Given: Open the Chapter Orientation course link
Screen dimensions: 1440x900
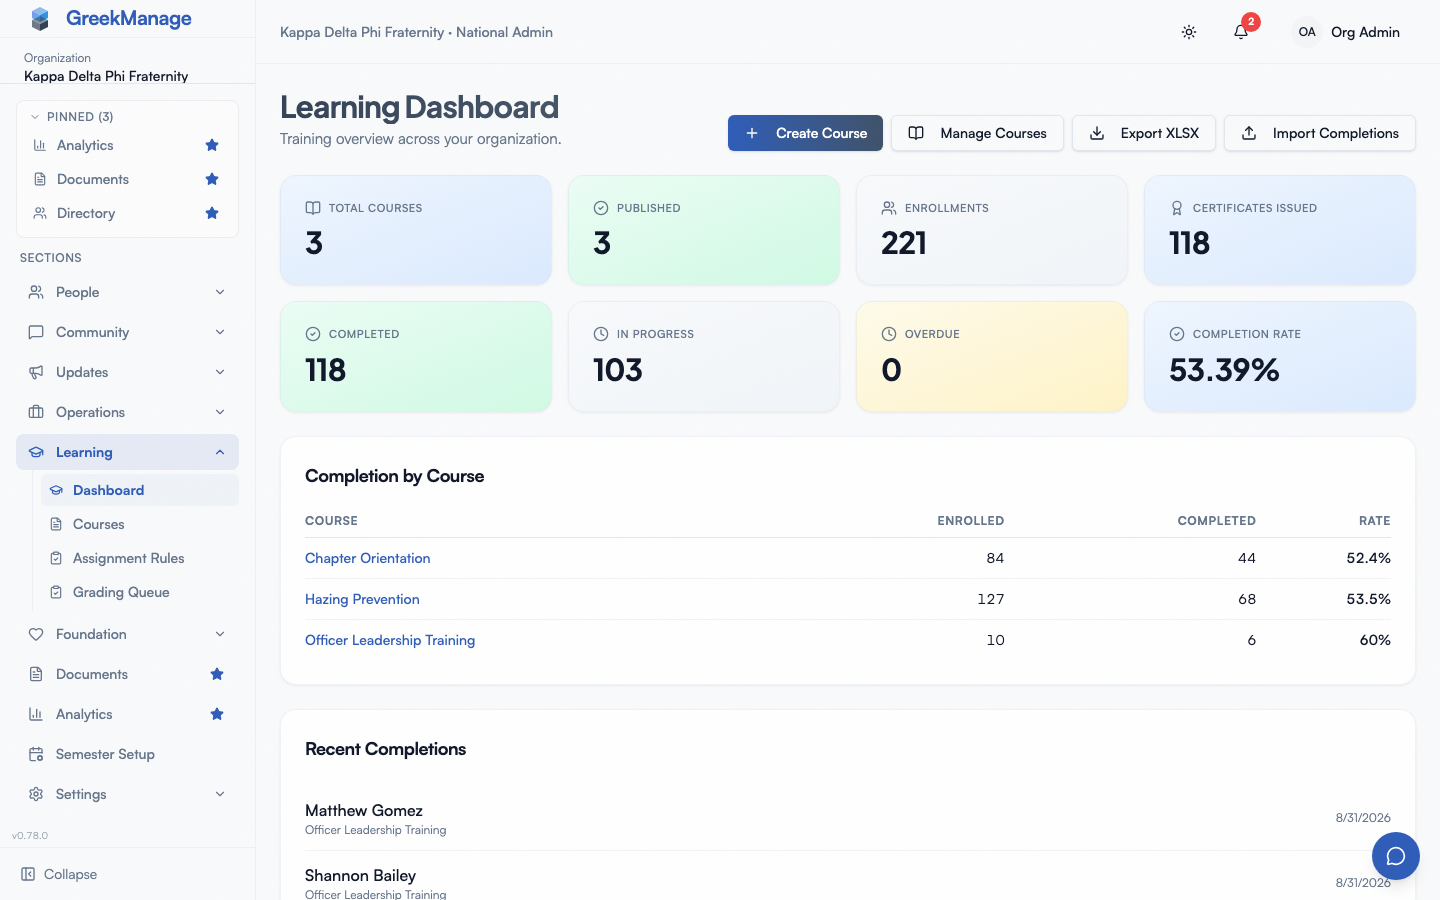Looking at the screenshot, I should coord(368,558).
